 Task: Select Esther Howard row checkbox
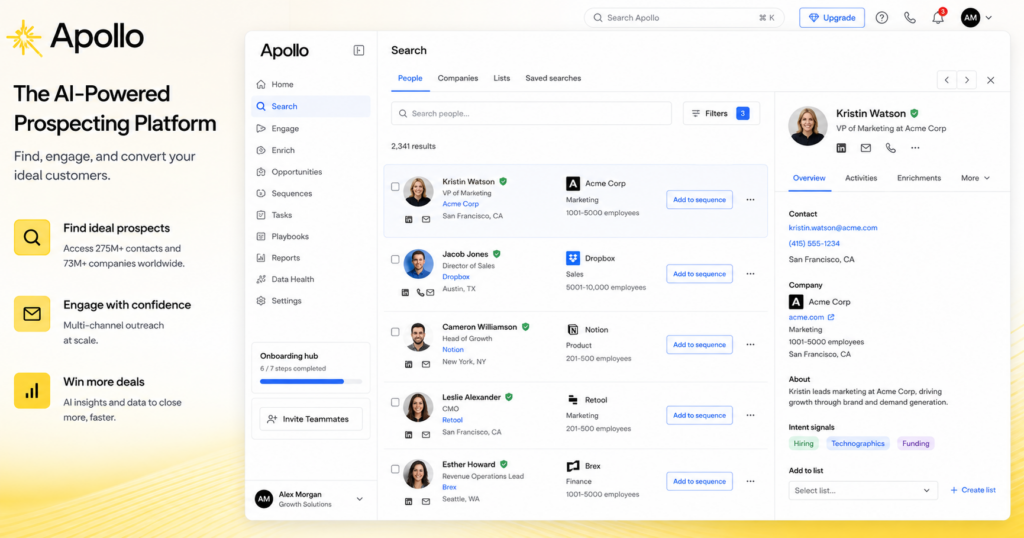click(x=395, y=469)
